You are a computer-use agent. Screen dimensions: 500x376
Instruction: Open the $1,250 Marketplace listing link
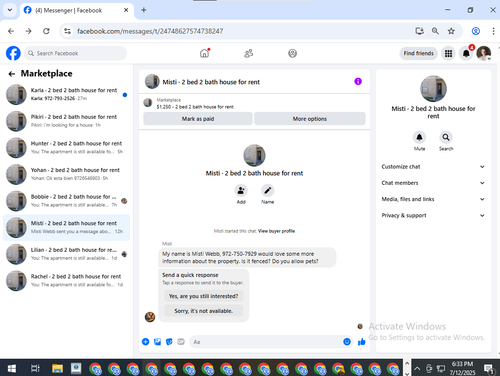[x=195, y=107]
